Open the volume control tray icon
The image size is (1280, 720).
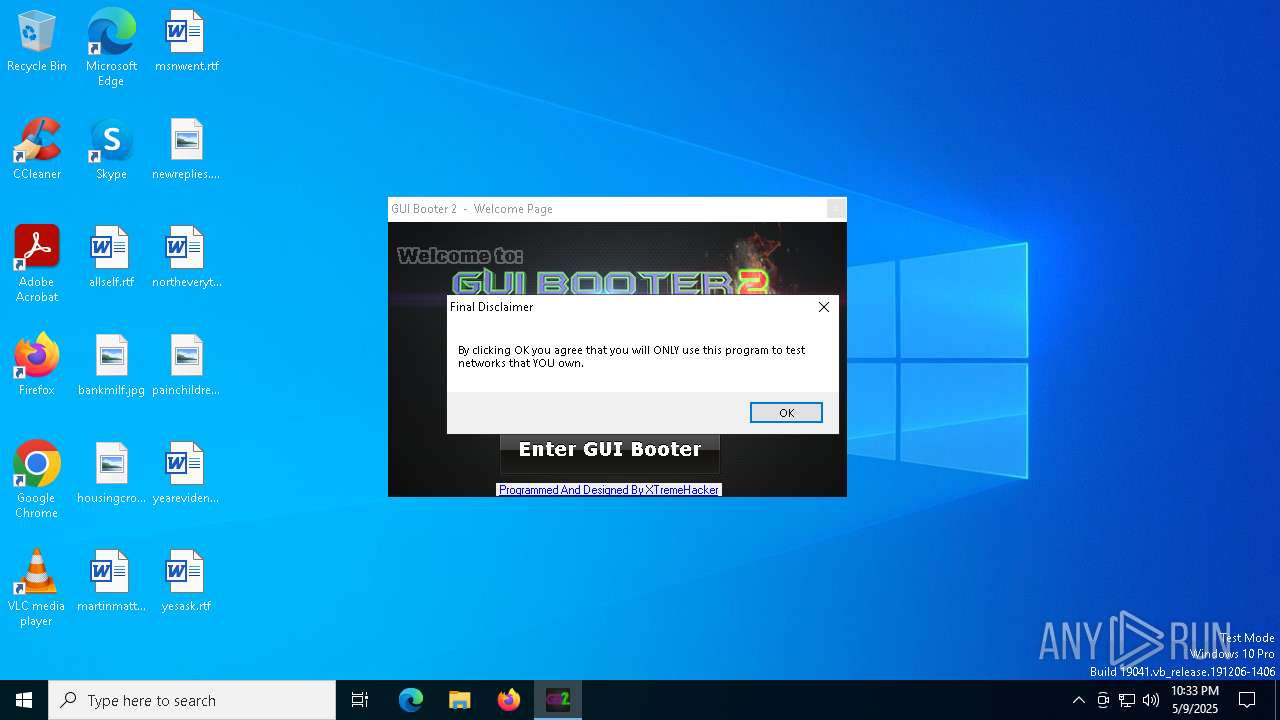1151,700
